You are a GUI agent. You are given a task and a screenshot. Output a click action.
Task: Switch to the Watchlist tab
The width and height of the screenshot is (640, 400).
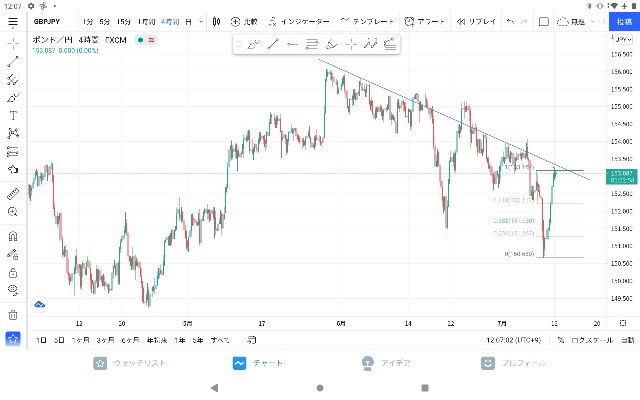click(129, 363)
